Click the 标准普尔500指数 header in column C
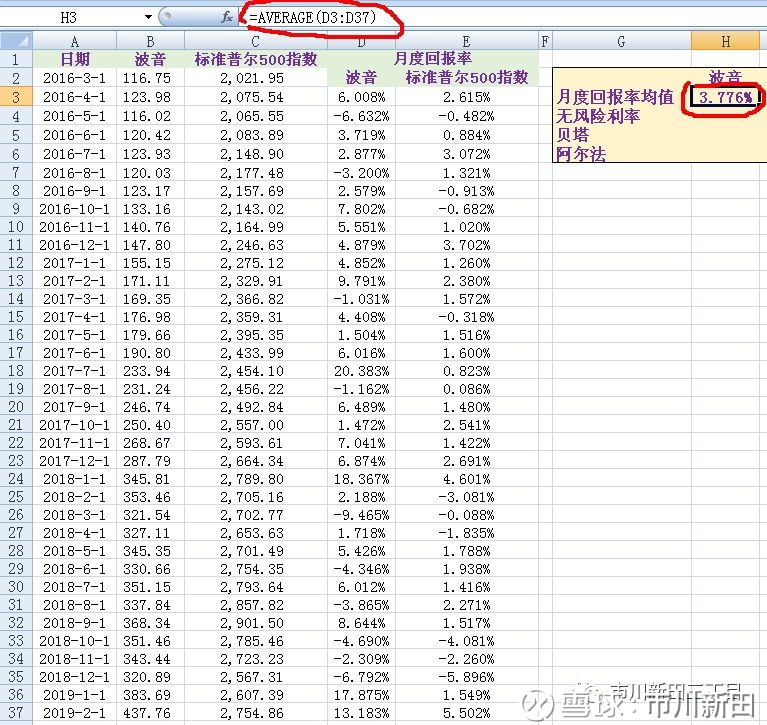 [x=256, y=59]
